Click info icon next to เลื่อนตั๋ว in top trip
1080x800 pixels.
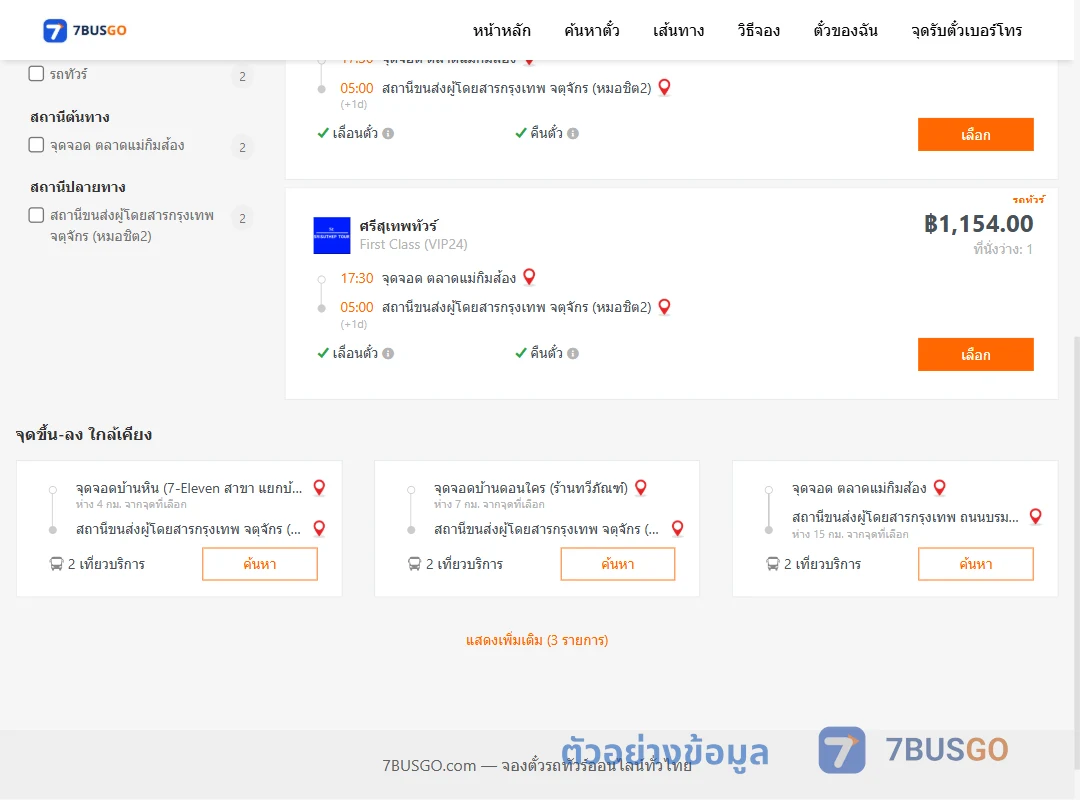388,134
